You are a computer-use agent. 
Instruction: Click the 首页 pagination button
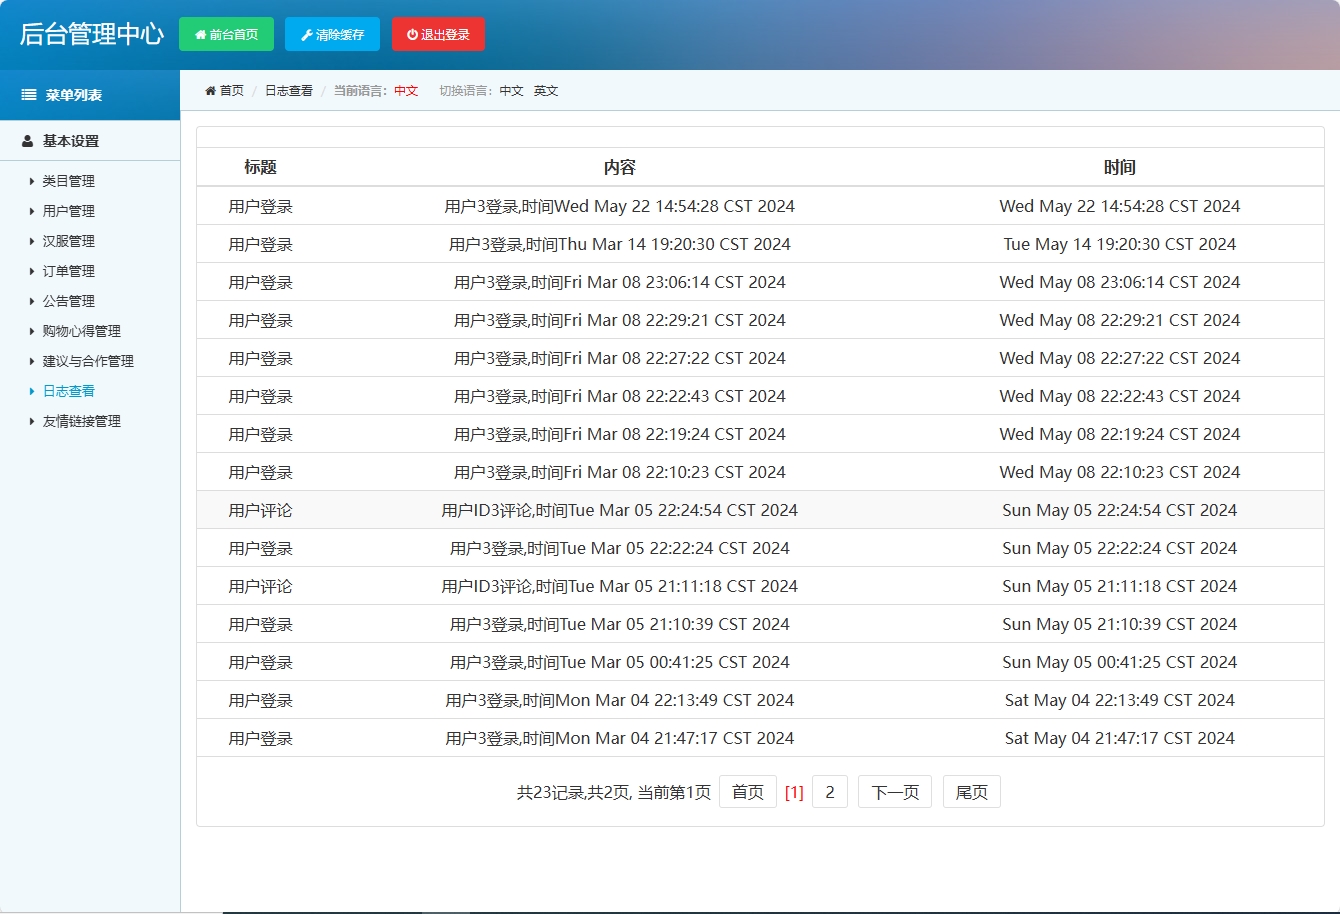coord(748,792)
